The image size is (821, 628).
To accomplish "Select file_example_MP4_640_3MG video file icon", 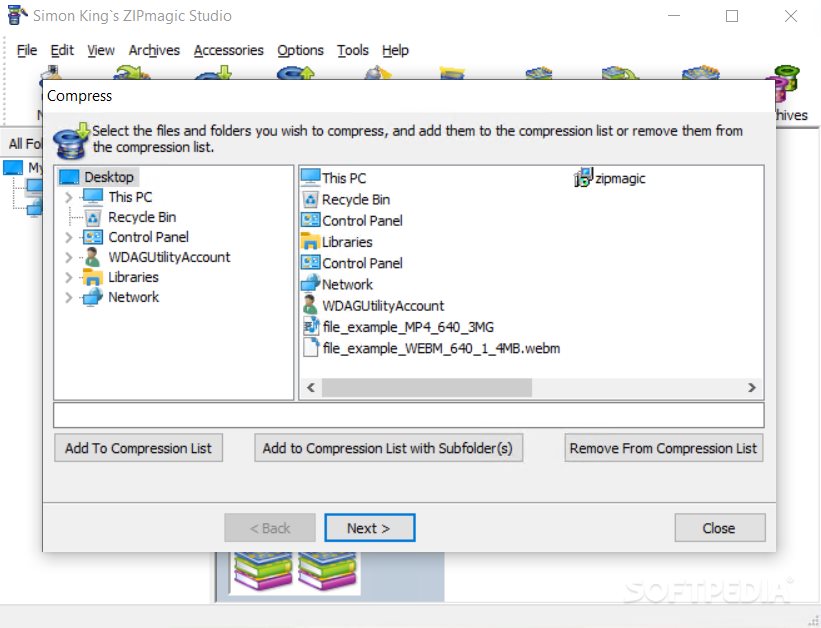I will [311, 326].
